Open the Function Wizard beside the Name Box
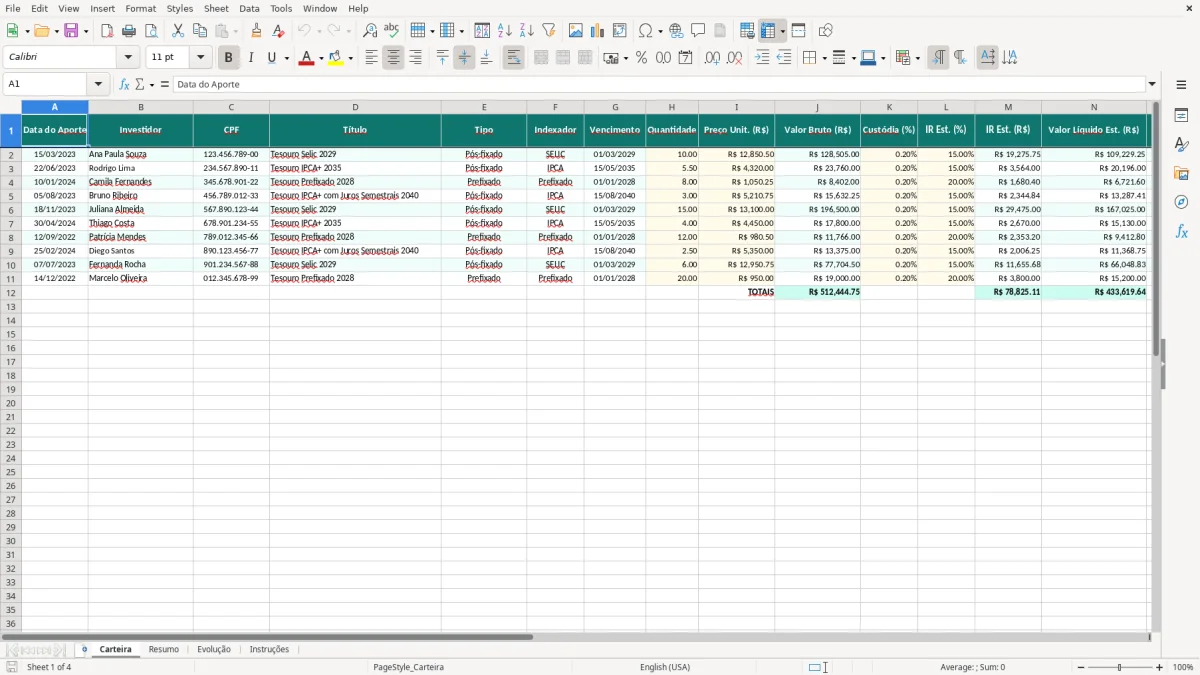Image resolution: width=1200 pixels, height=675 pixels. [x=124, y=84]
